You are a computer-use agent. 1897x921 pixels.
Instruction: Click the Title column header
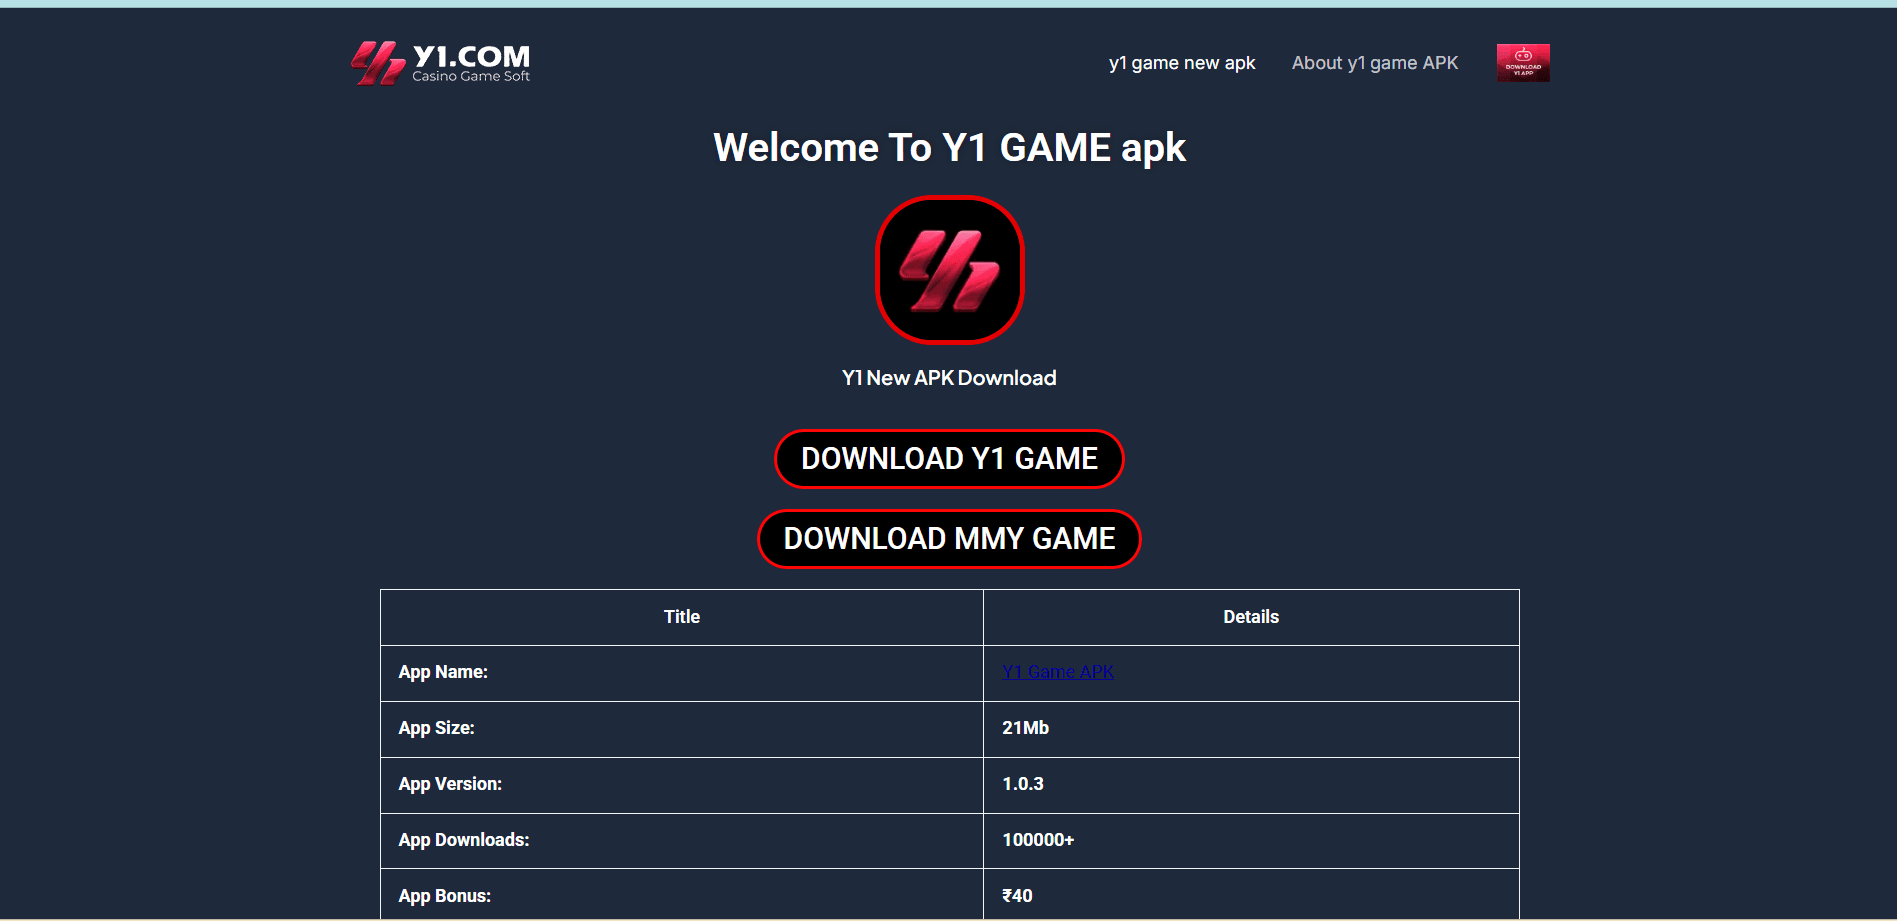(681, 616)
